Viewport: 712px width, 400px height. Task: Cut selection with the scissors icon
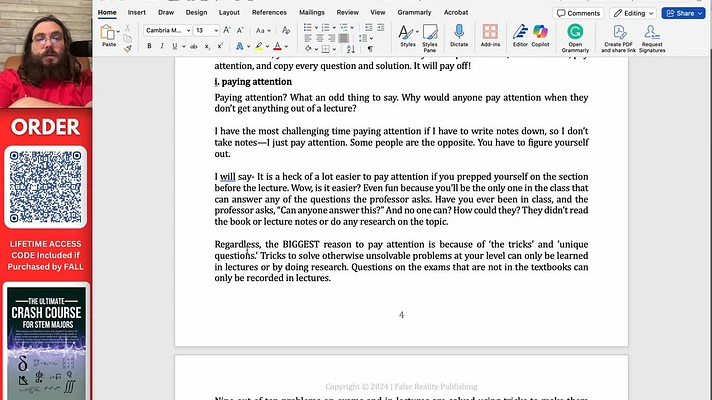[128, 28]
